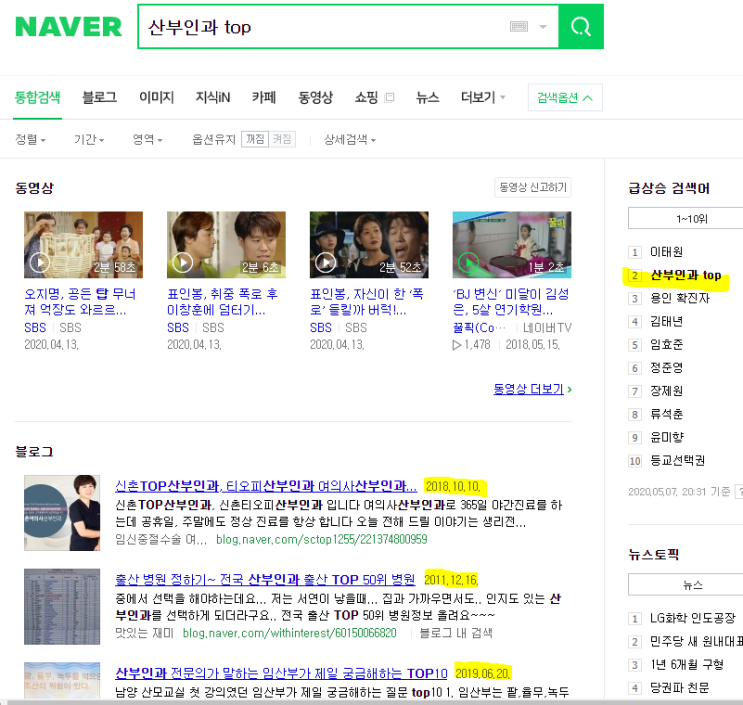Click the 동영상 신고하기 button
Viewport: 743px width, 705px height.
tap(533, 187)
